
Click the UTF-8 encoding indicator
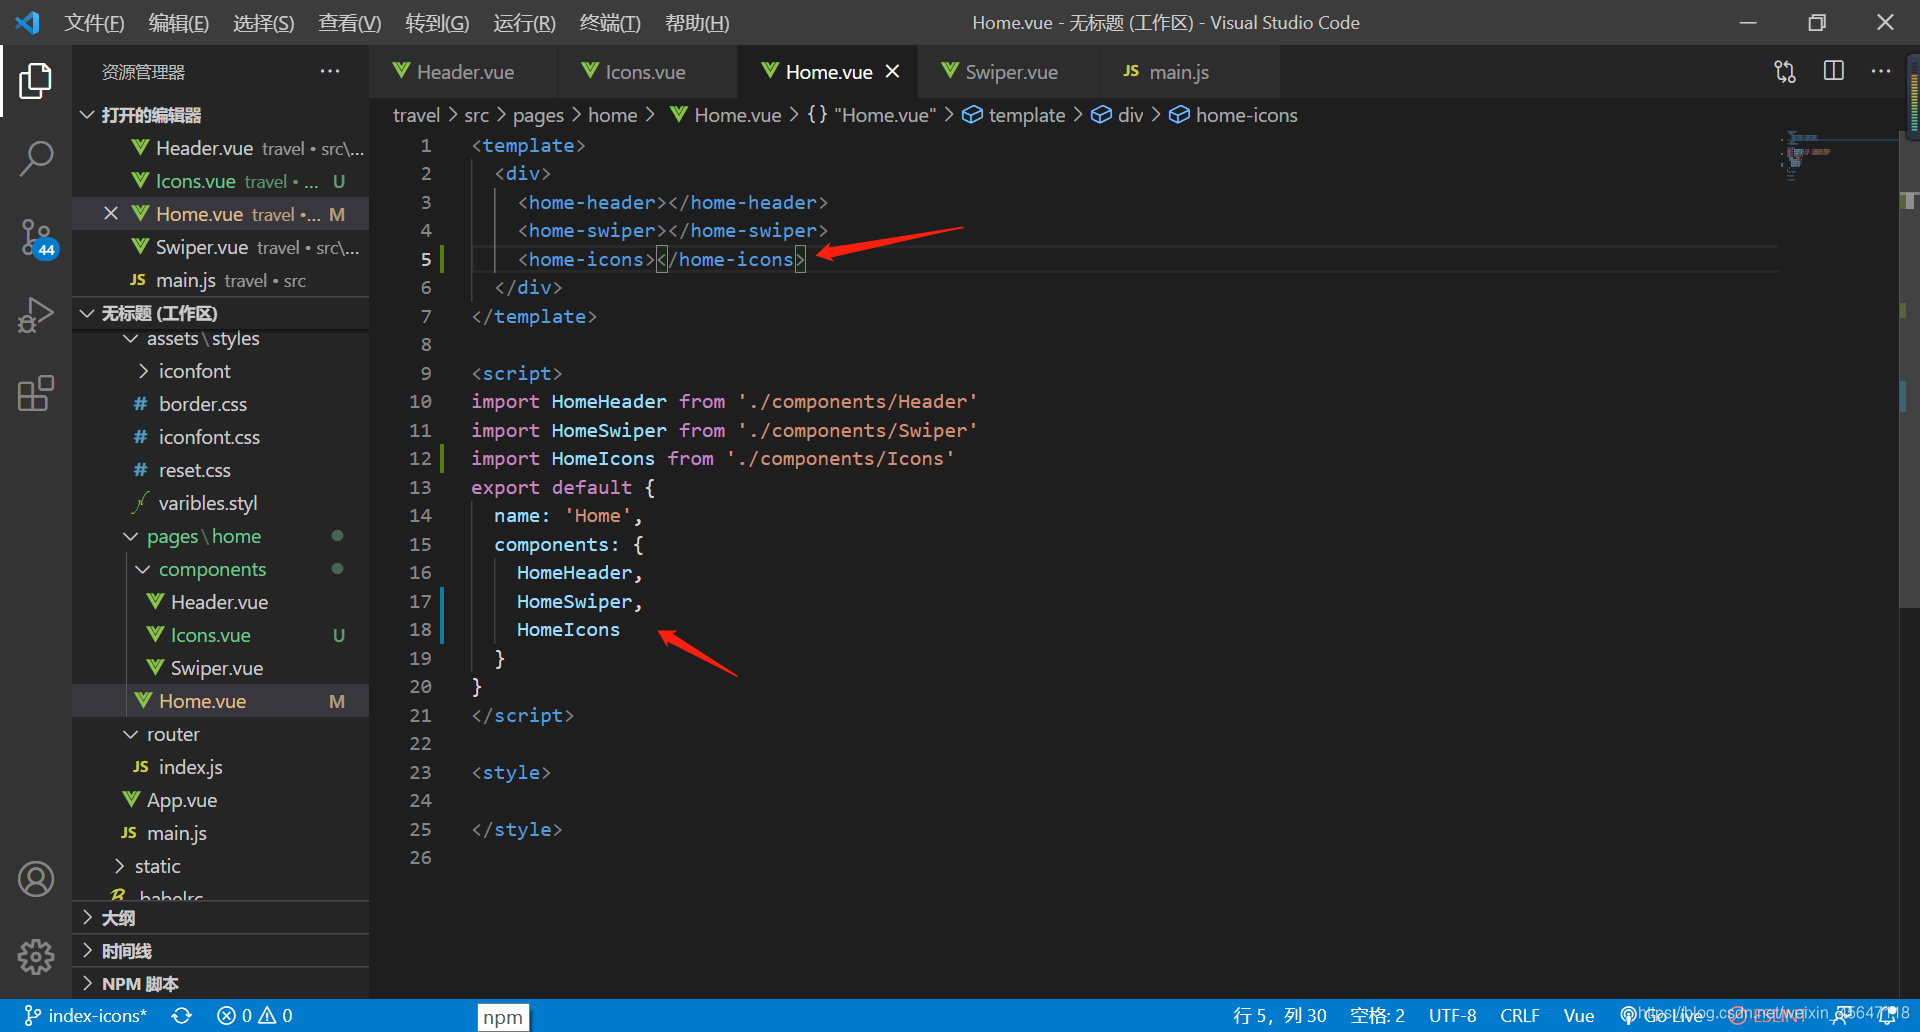(1452, 1016)
